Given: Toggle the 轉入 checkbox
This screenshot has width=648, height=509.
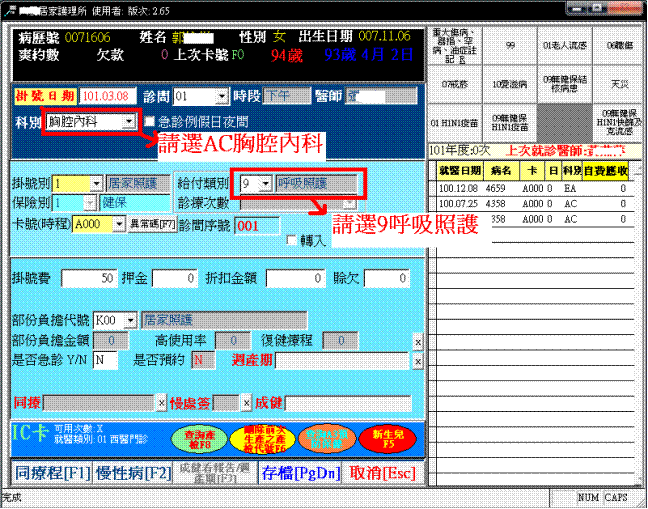Looking at the screenshot, I should [x=291, y=241].
